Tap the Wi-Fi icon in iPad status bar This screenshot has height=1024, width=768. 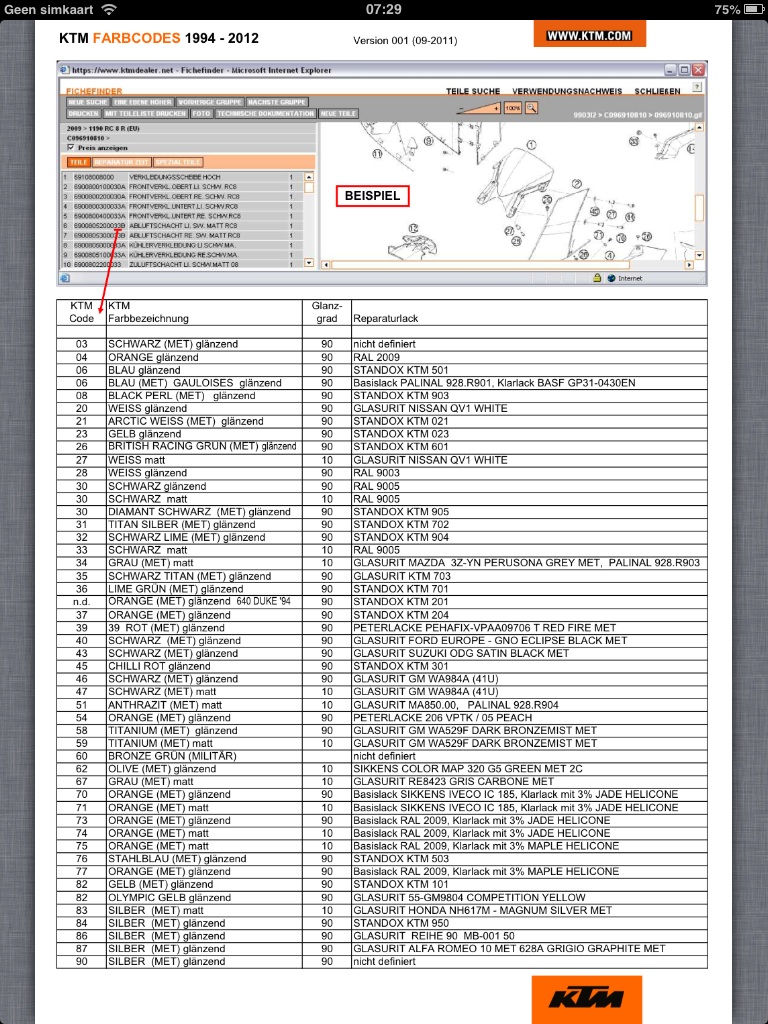[x=108, y=9]
